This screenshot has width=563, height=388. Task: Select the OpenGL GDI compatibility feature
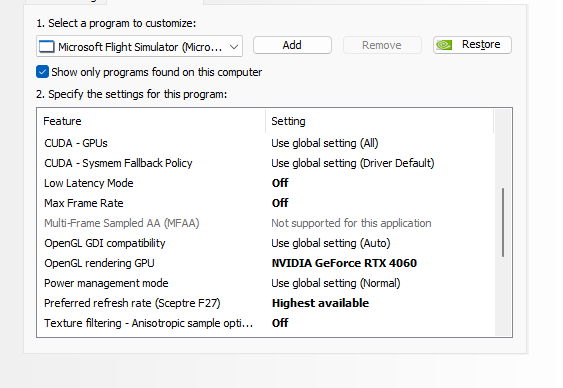point(105,243)
